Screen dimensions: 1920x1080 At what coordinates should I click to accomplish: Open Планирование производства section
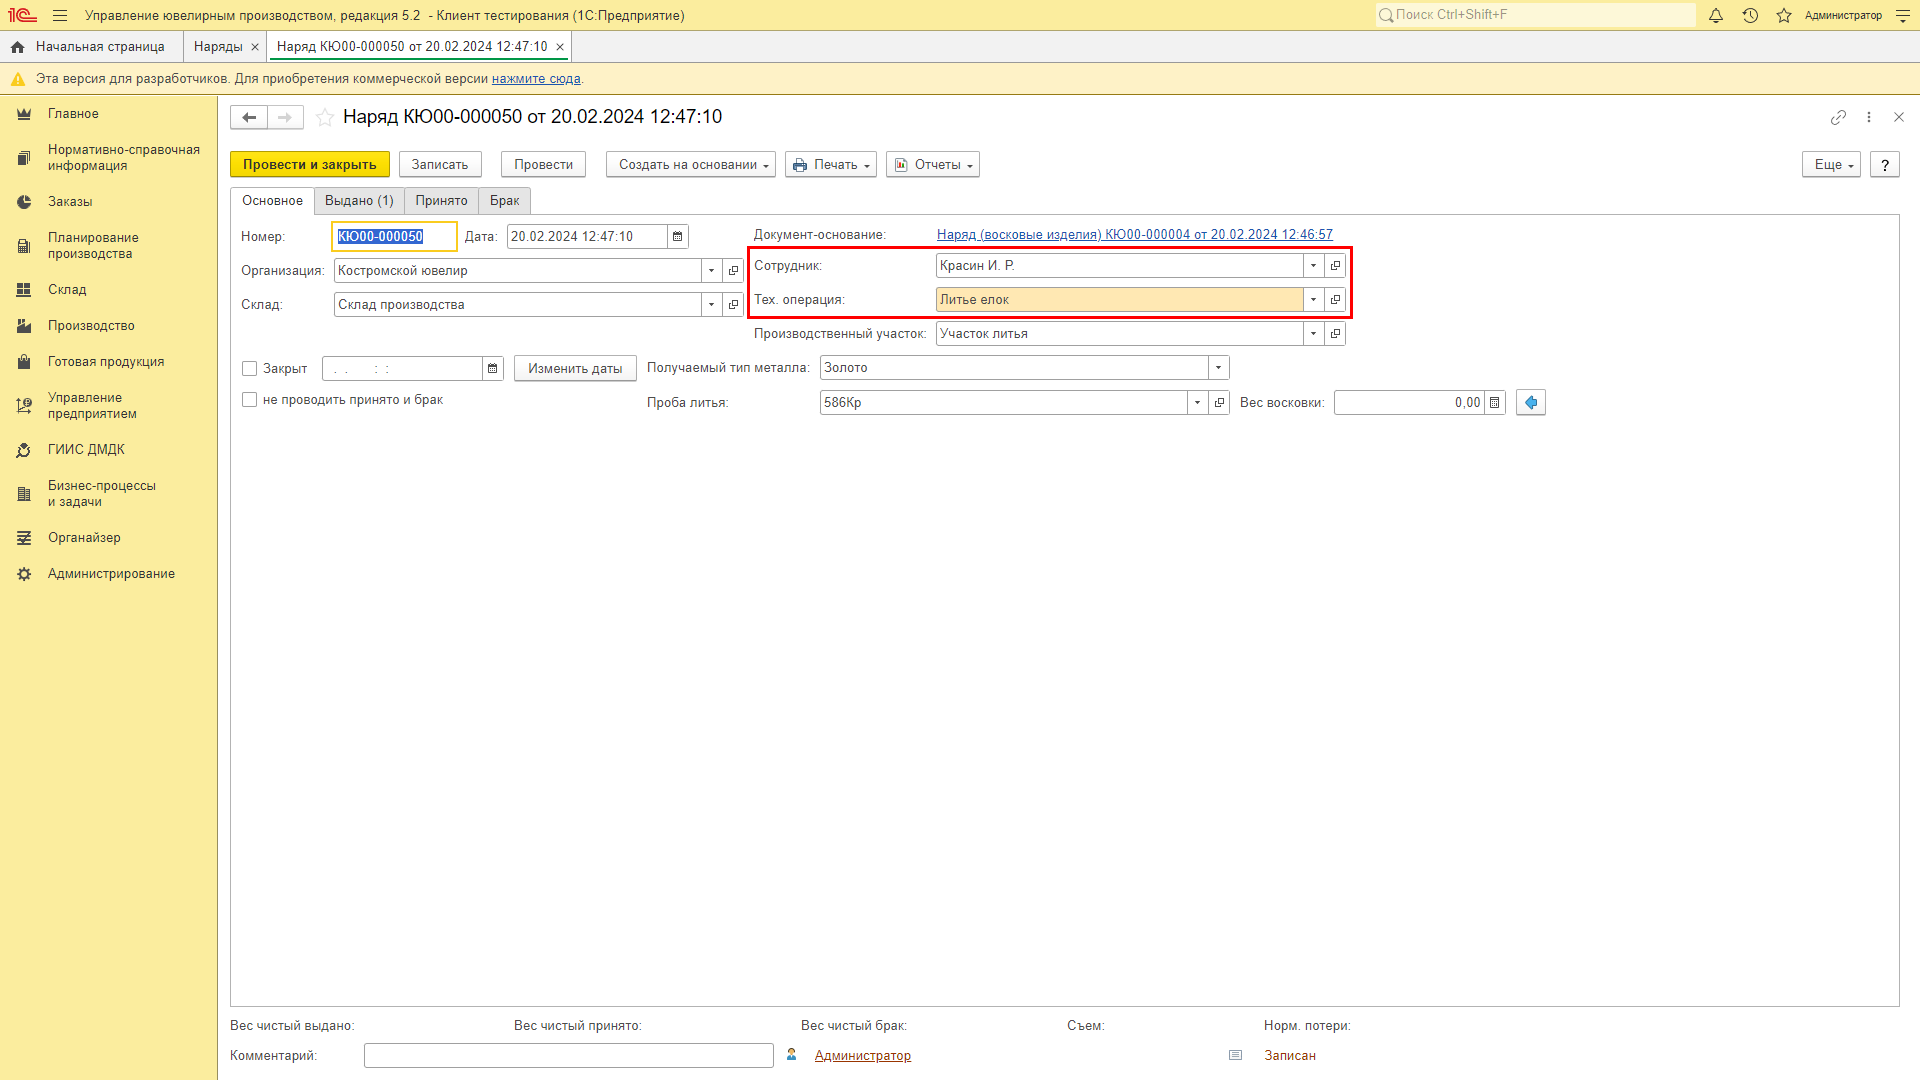(93, 246)
